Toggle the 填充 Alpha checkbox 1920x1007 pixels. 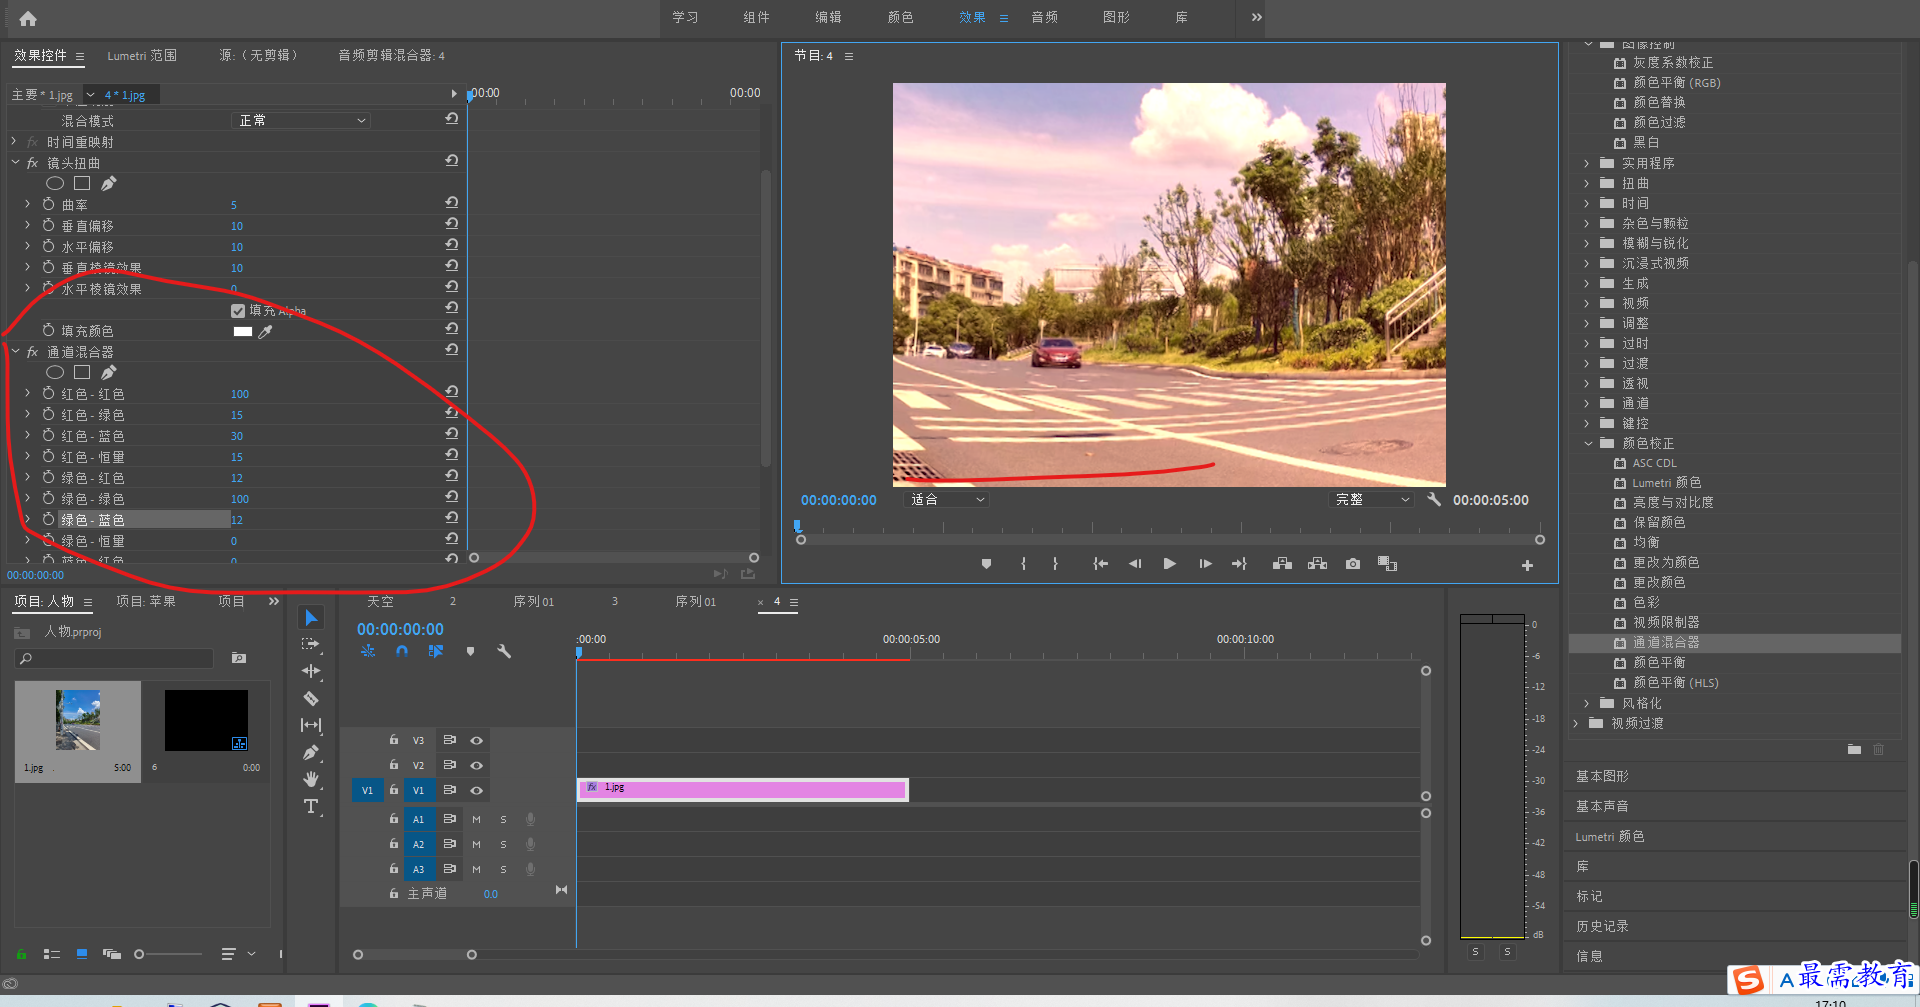pyautogui.click(x=238, y=311)
